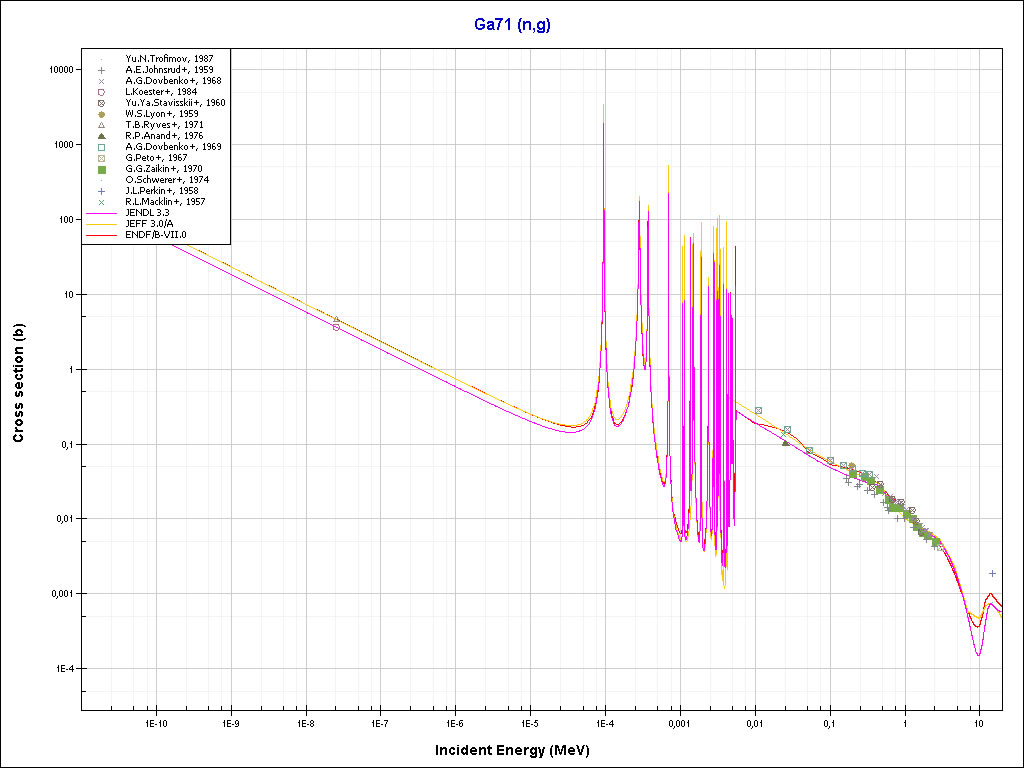This screenshot has height=768, width=1024.
Task: Click the red ENDF/B-VII.0 line swatch
Action: [x=101, y=235]
